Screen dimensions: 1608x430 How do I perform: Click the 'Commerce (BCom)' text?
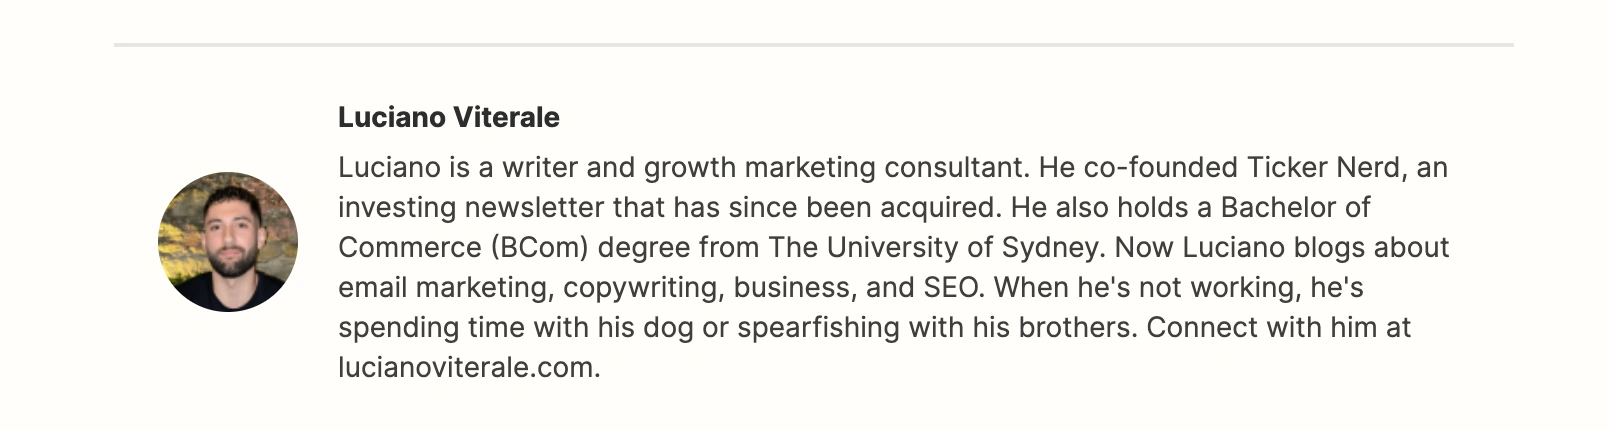tap(464, 247)
